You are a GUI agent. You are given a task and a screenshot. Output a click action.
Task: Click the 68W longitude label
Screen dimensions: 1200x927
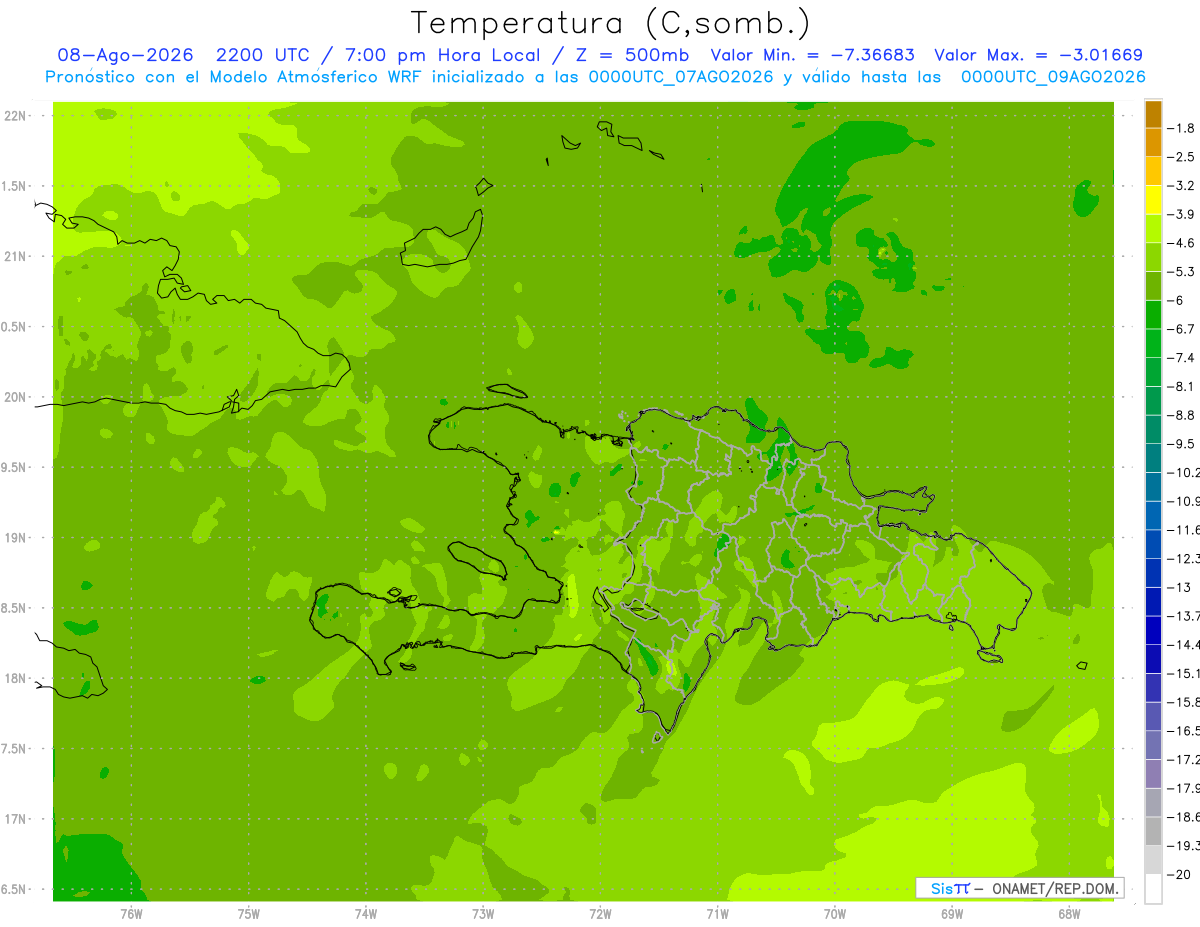pos(1069,913)
